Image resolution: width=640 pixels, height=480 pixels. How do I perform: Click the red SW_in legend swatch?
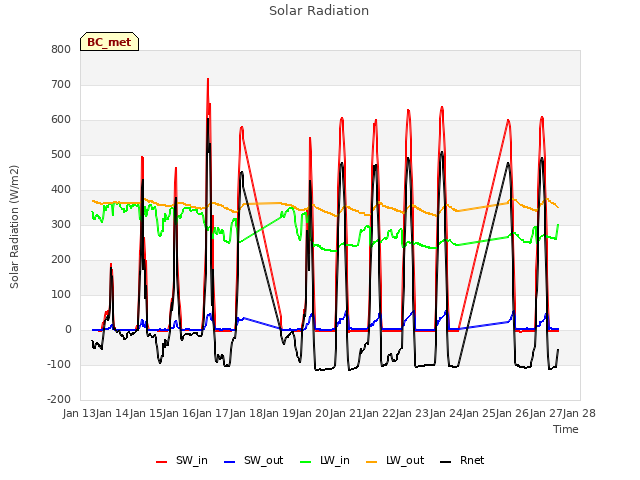click(162, 462)
